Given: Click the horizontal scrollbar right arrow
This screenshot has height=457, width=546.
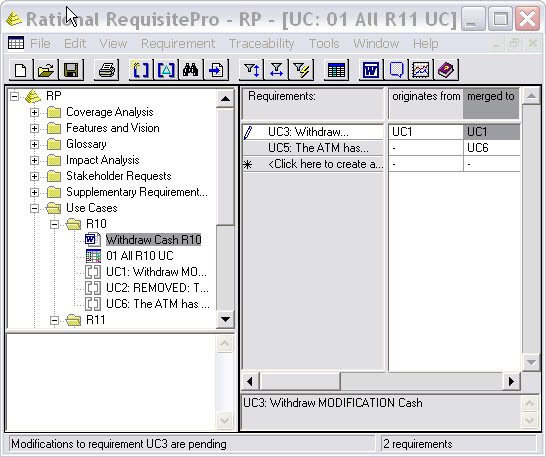Looking at the screenshot, I should 511,381.
